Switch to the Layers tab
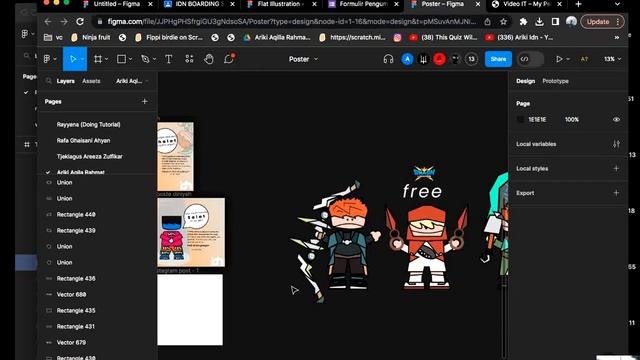The width and height of the screenshot is (640, 360). coord(65,81)
